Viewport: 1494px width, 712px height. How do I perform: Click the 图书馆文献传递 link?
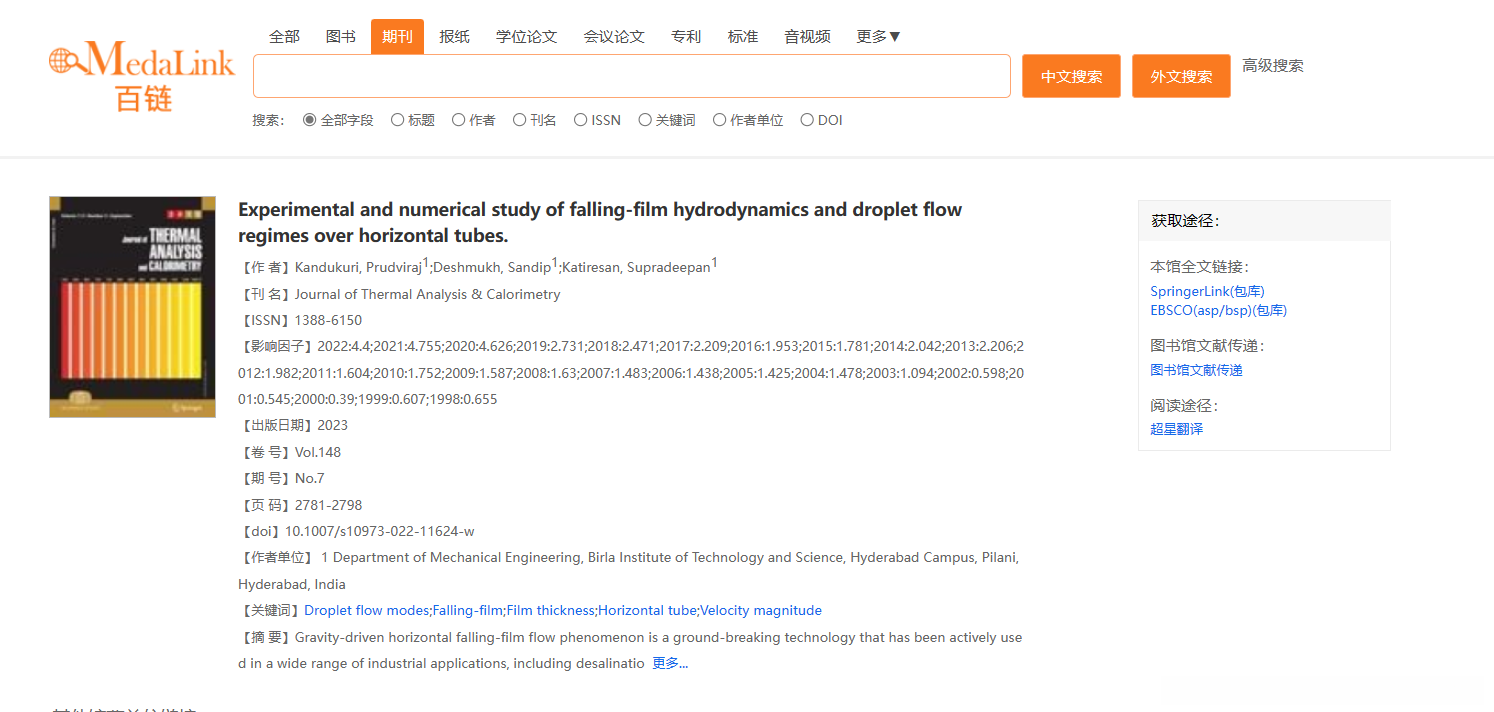pos(1196,370)
